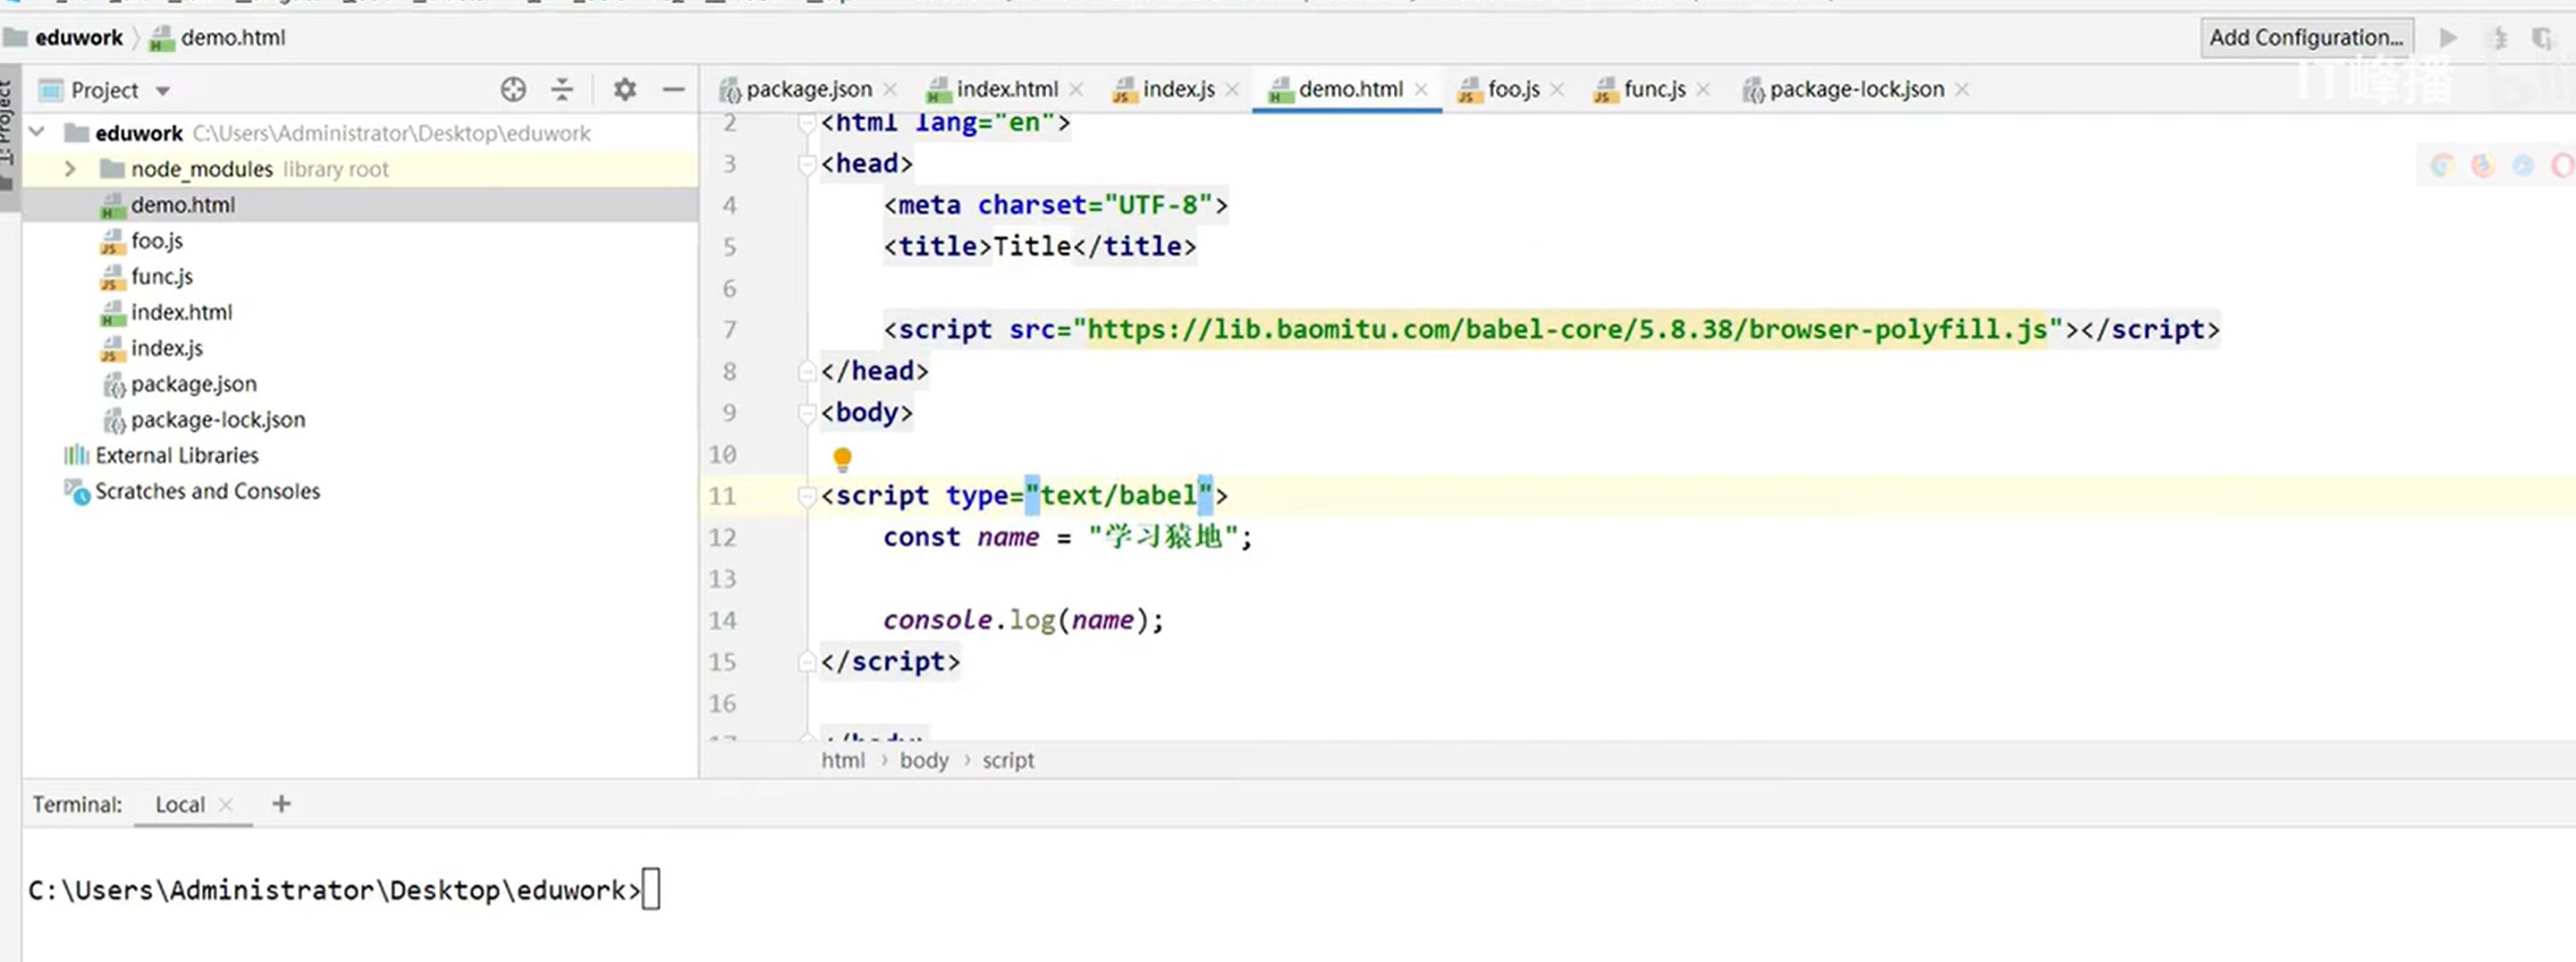
Task: Click eduwork in navigation breadcrumb
Action: click(78, 38)
